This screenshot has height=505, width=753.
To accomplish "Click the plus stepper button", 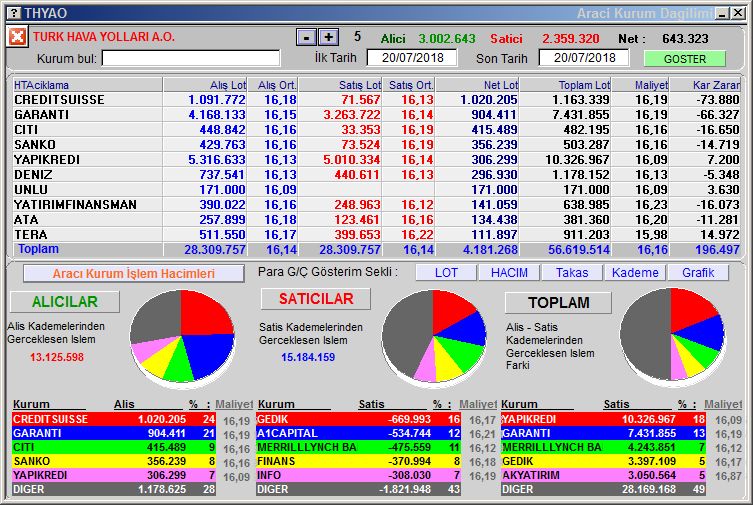I will (328, 37).
